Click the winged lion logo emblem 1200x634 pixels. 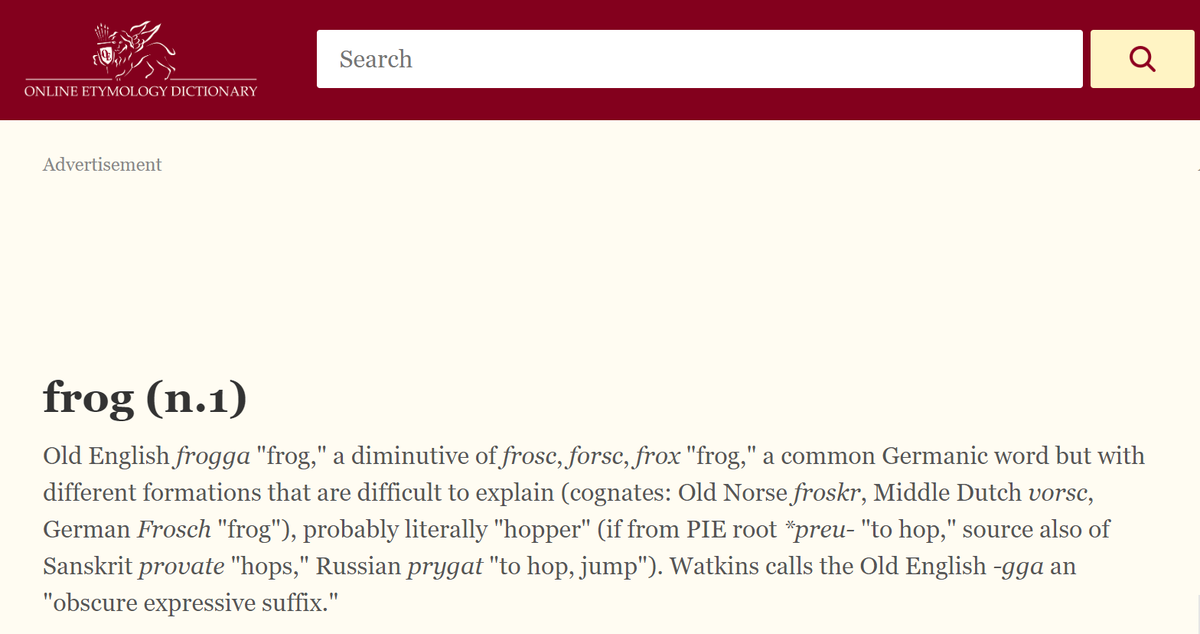(138, 49)
